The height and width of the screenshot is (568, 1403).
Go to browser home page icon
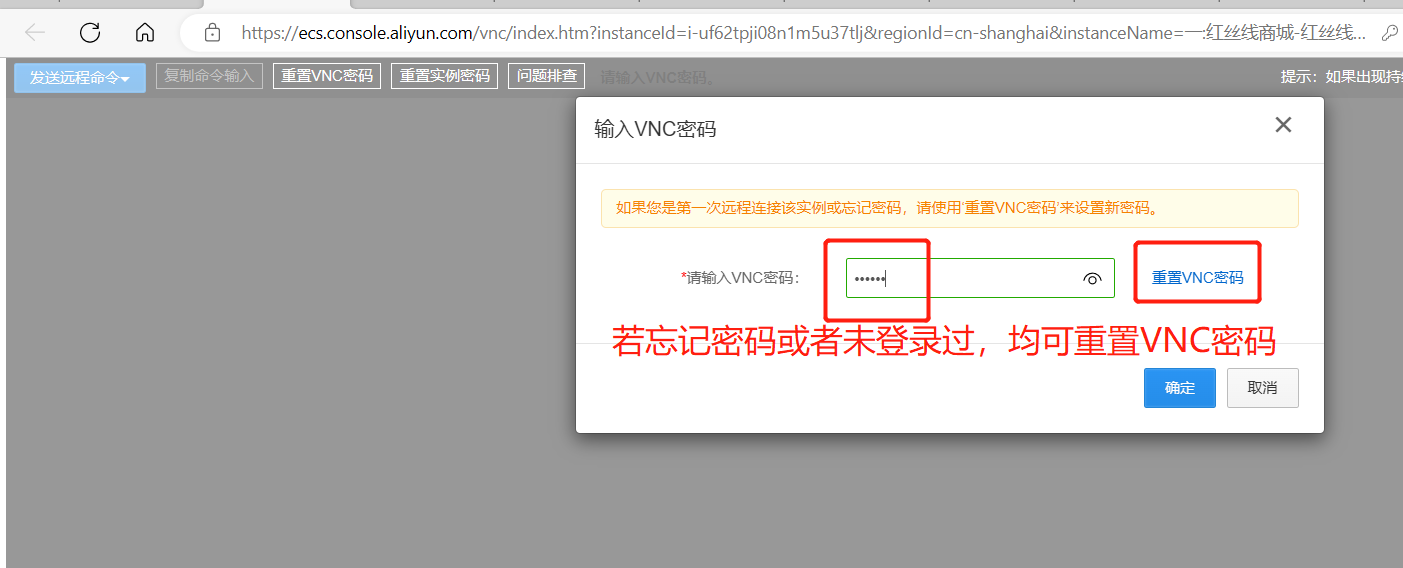tap(145, 33)
